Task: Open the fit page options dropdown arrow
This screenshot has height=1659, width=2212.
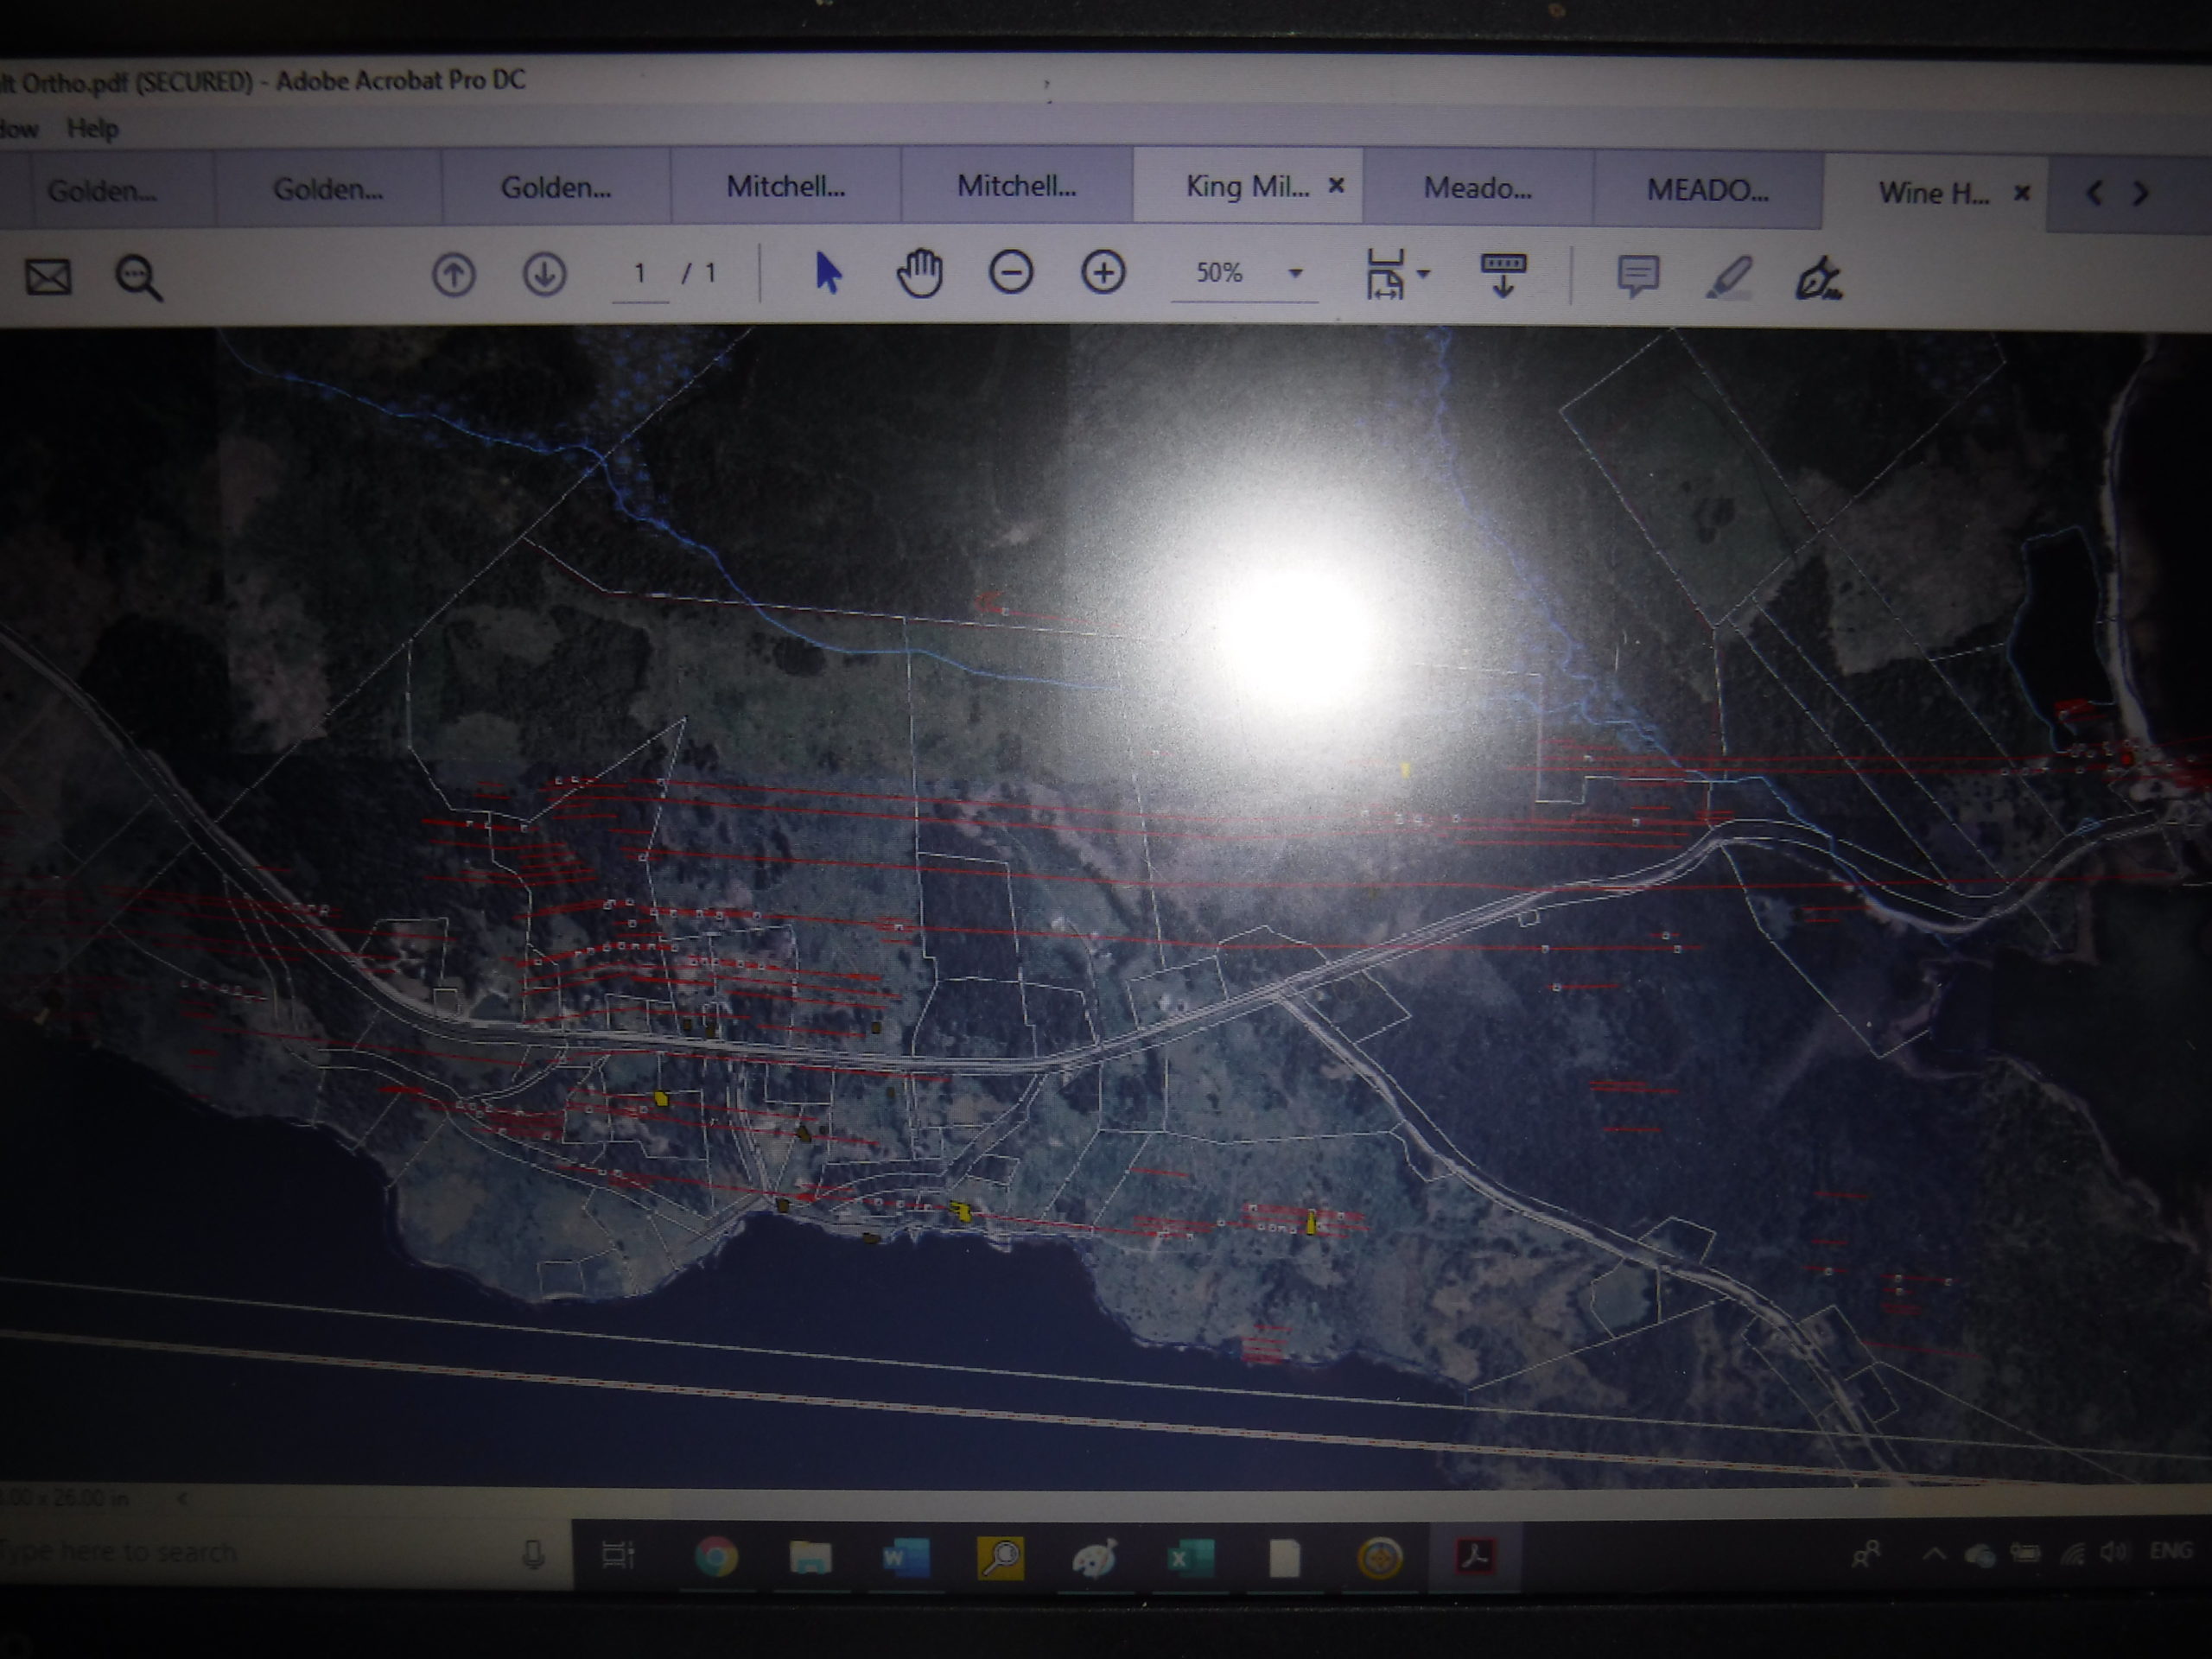Action: [x=1423, y=273]
